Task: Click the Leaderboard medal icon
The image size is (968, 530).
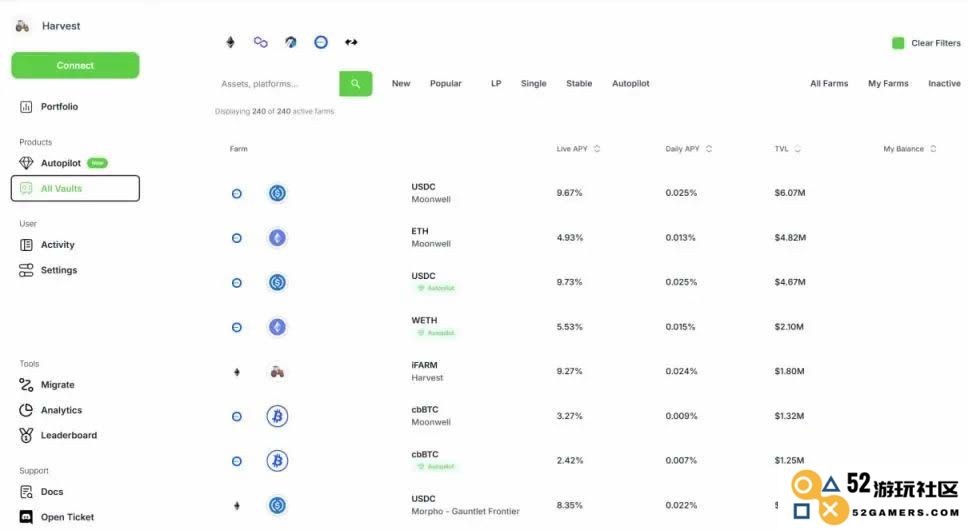Action: (x=26, y=435)
